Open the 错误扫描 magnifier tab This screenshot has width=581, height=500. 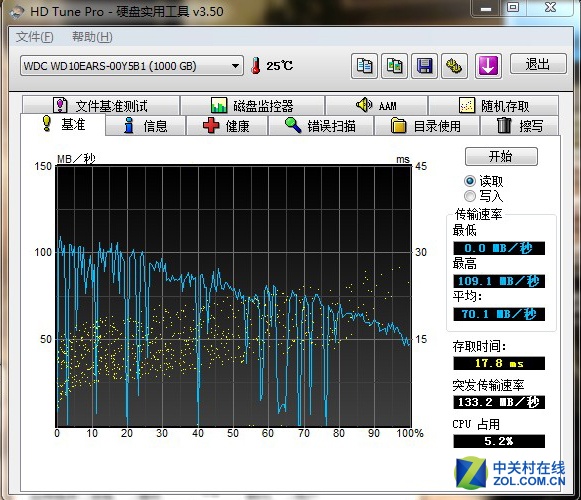[321, 126]
